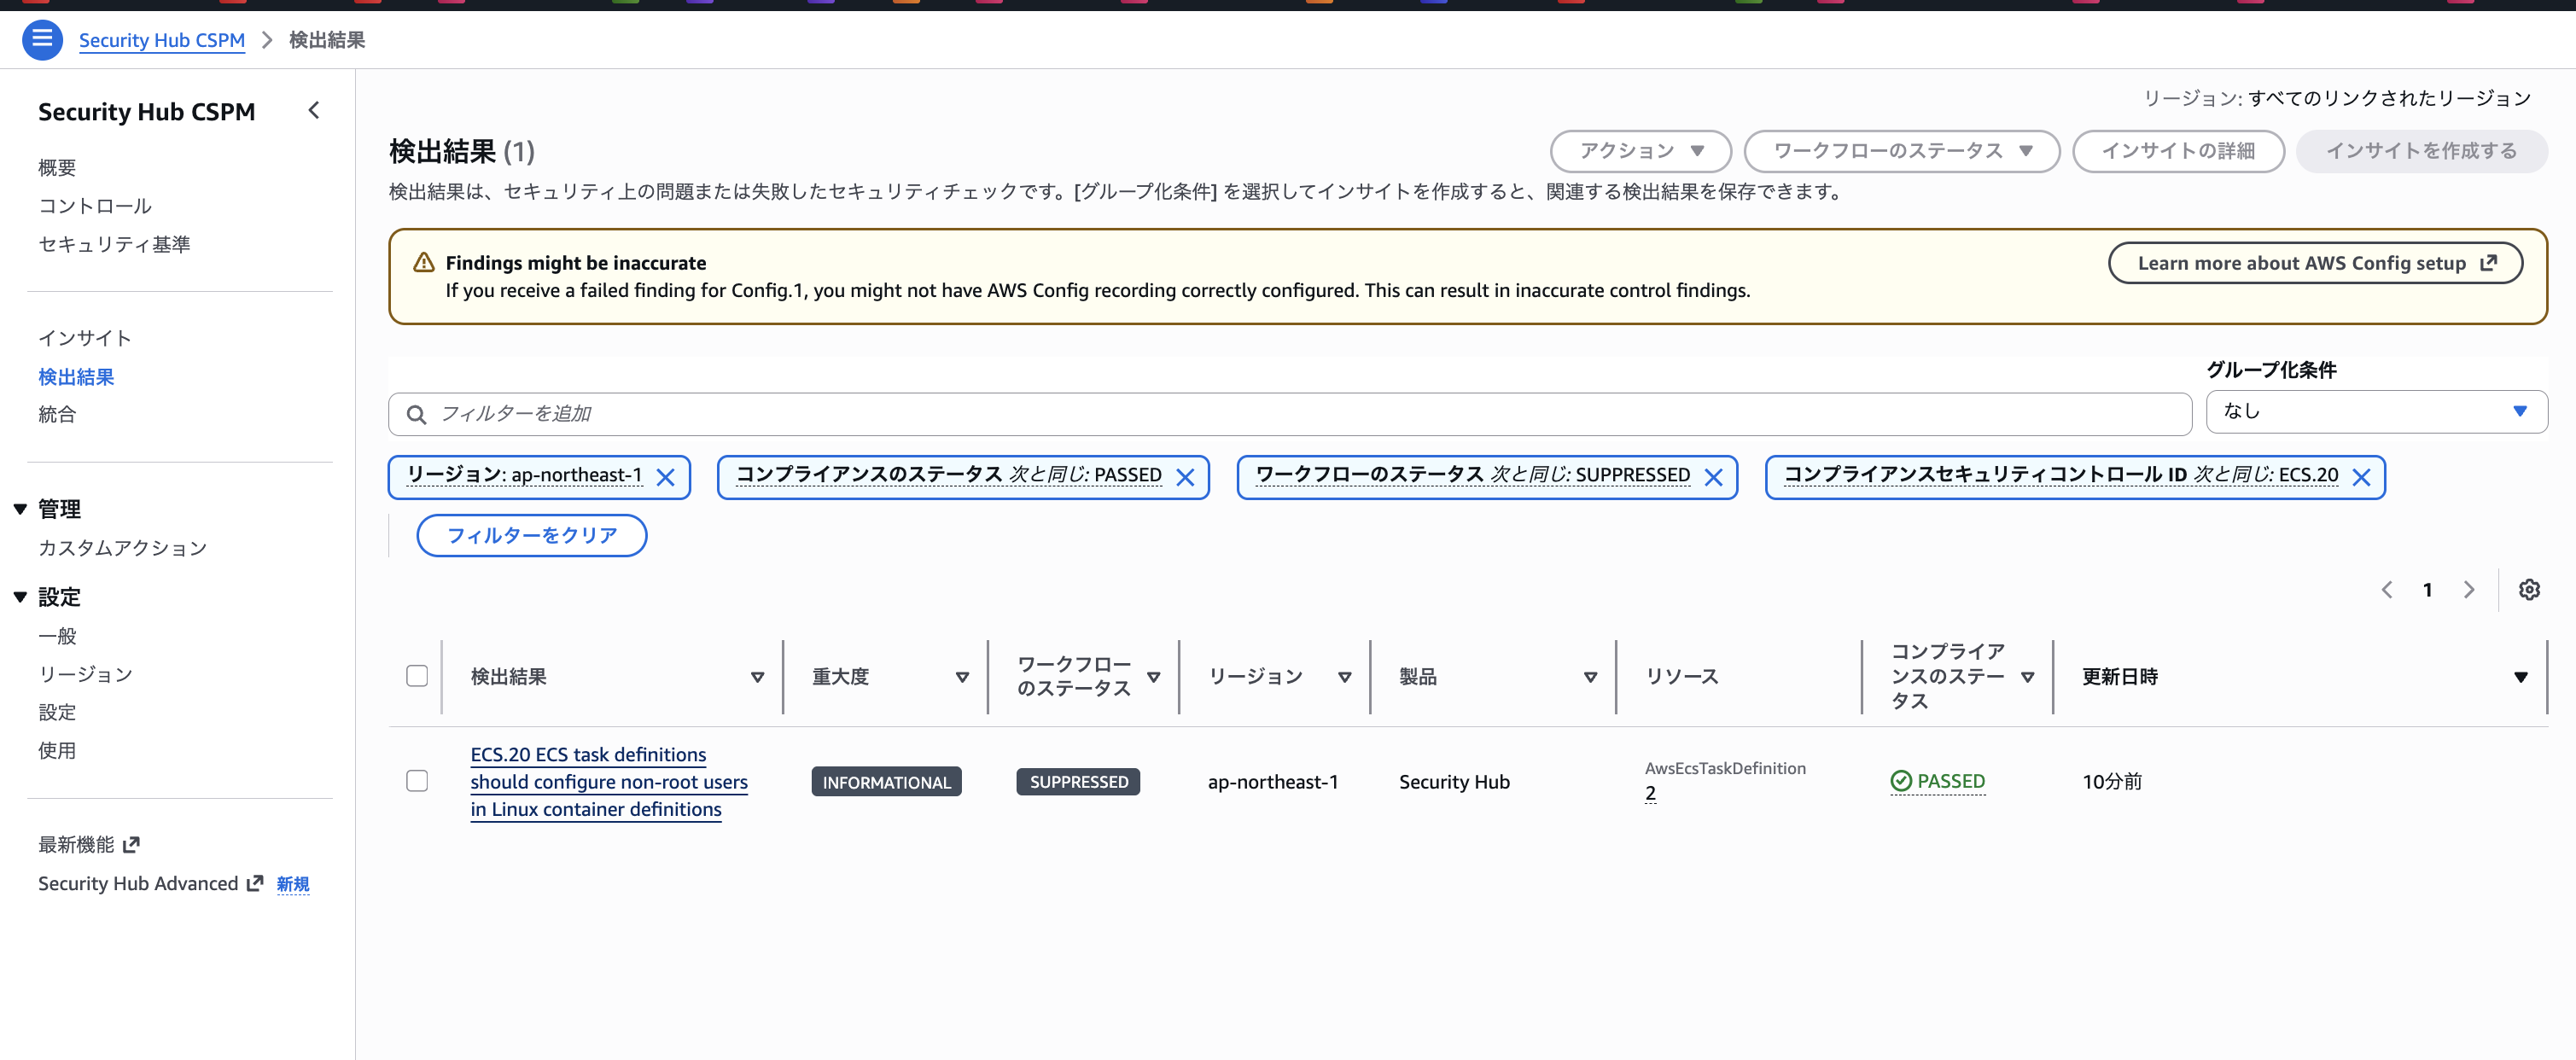Click Learn more about AWS Config setup
The width and height of the screenshot is (2576, 1060).
click(x=2315, y=263)
